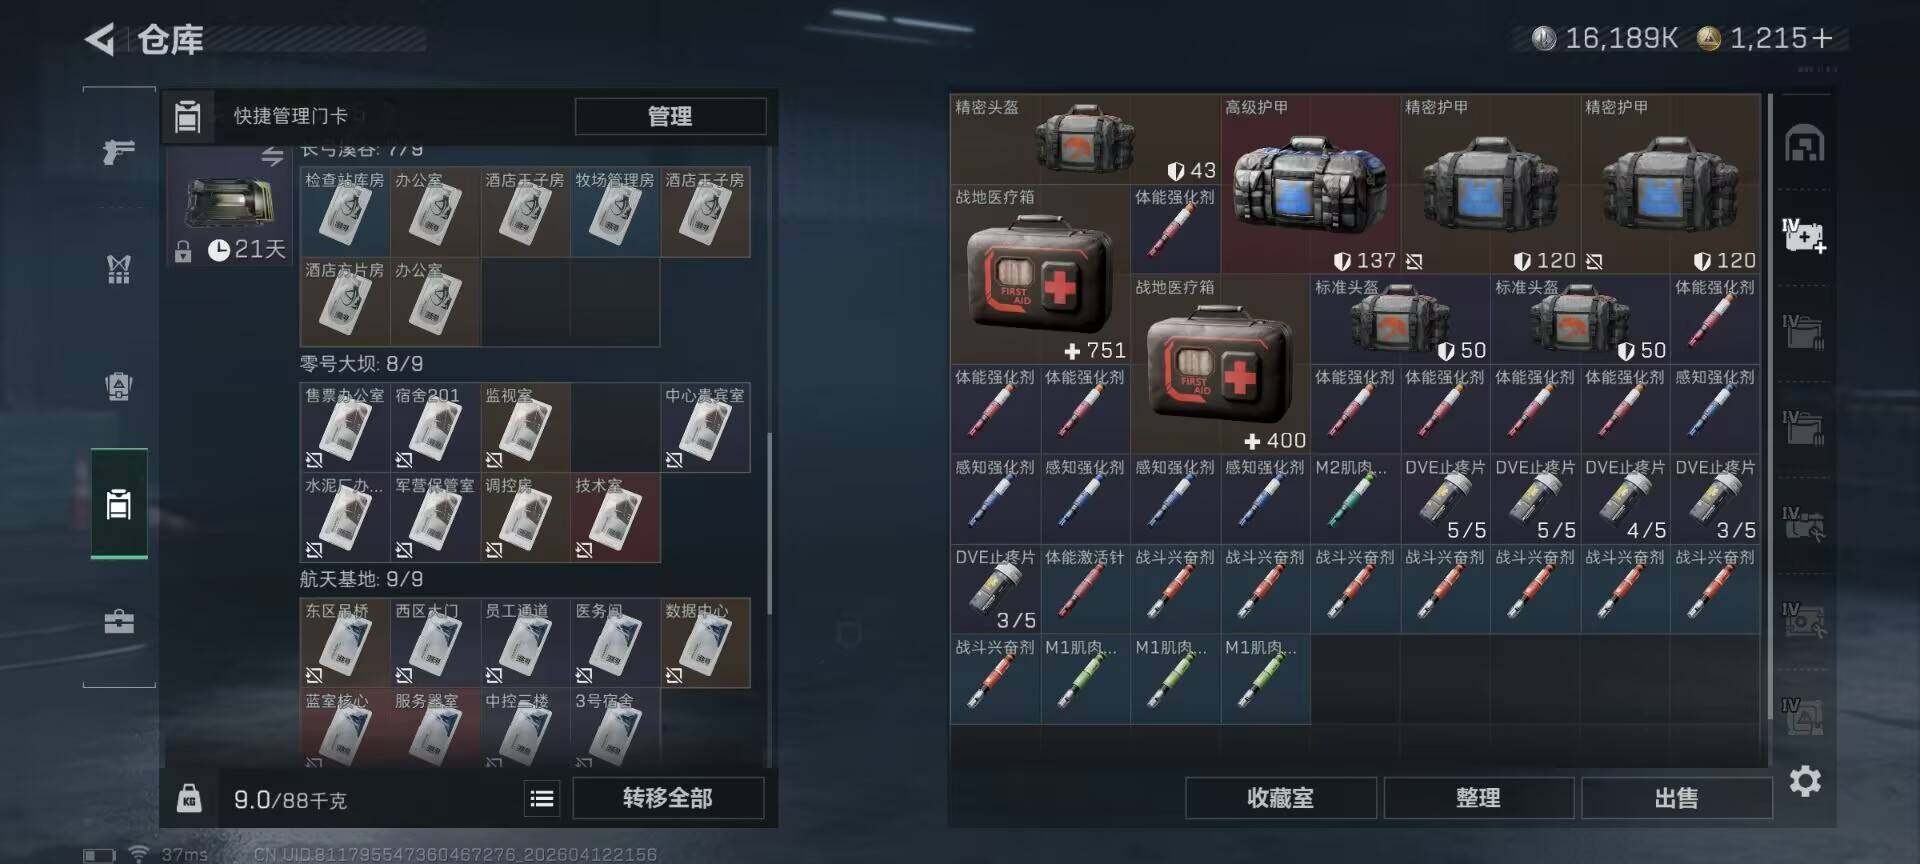Open the backpack category icon in sidebar
Image resolution: width=1920 pixels, height=864 pixels.
[119, 386]
